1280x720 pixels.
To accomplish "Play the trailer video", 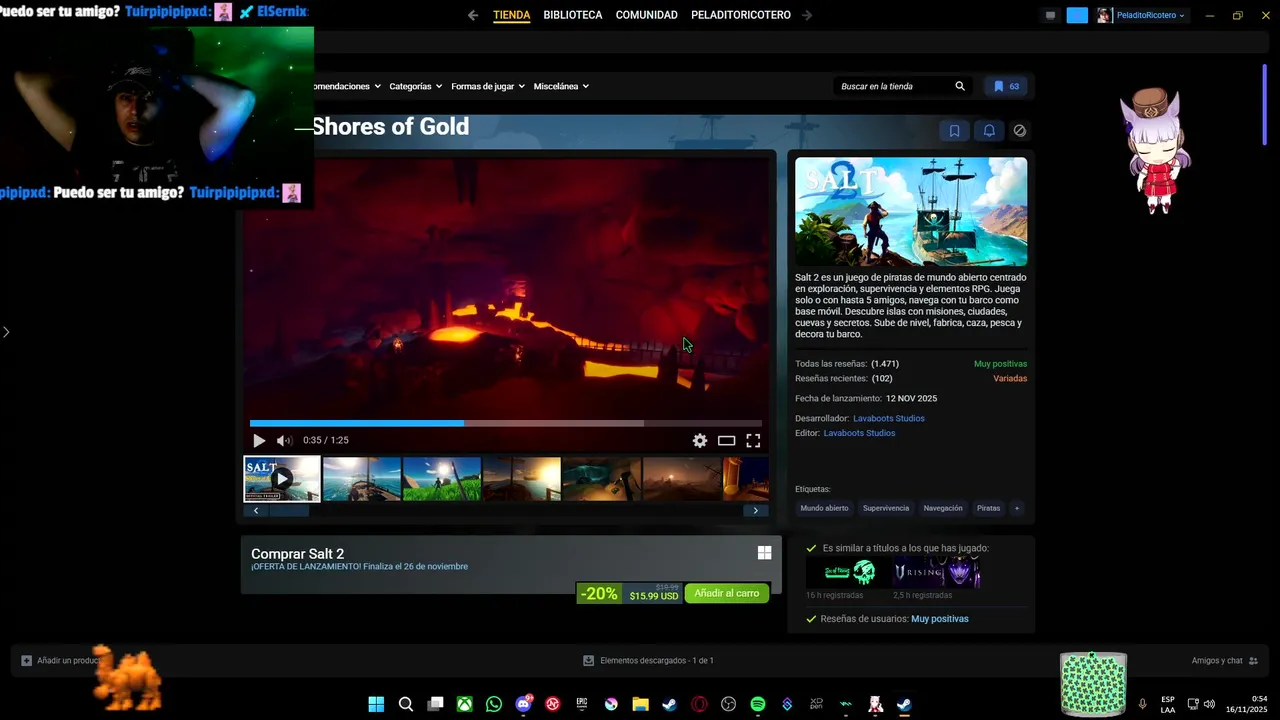I will click(259, 440).
